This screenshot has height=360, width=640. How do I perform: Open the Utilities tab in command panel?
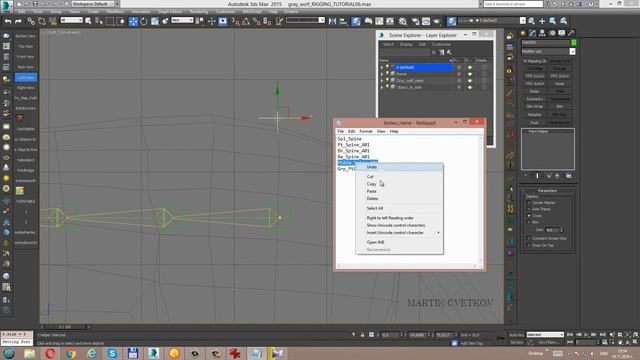571,33
